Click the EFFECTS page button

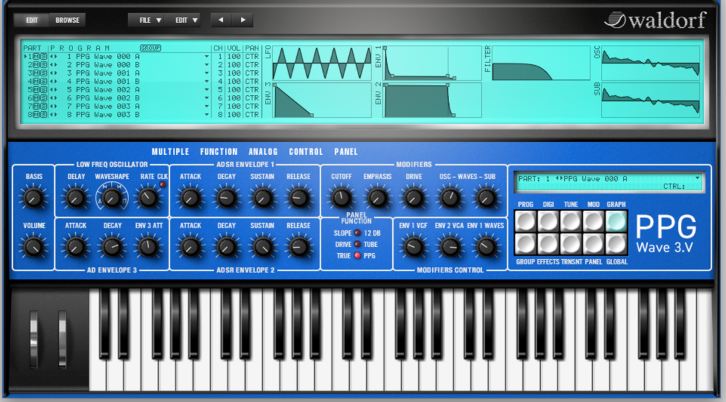click(548, 244)
